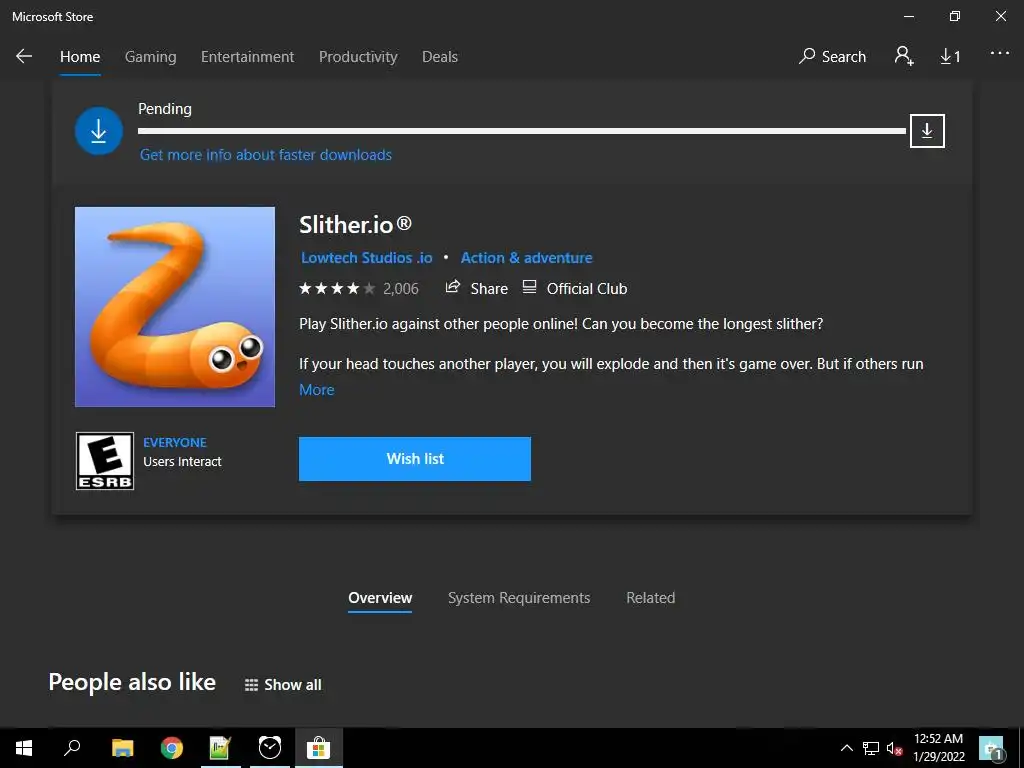Screen dimensions: 1024x768
Task: Click the Slither.io app artwork
Action: pyautogui.click(x=175, y=307)
